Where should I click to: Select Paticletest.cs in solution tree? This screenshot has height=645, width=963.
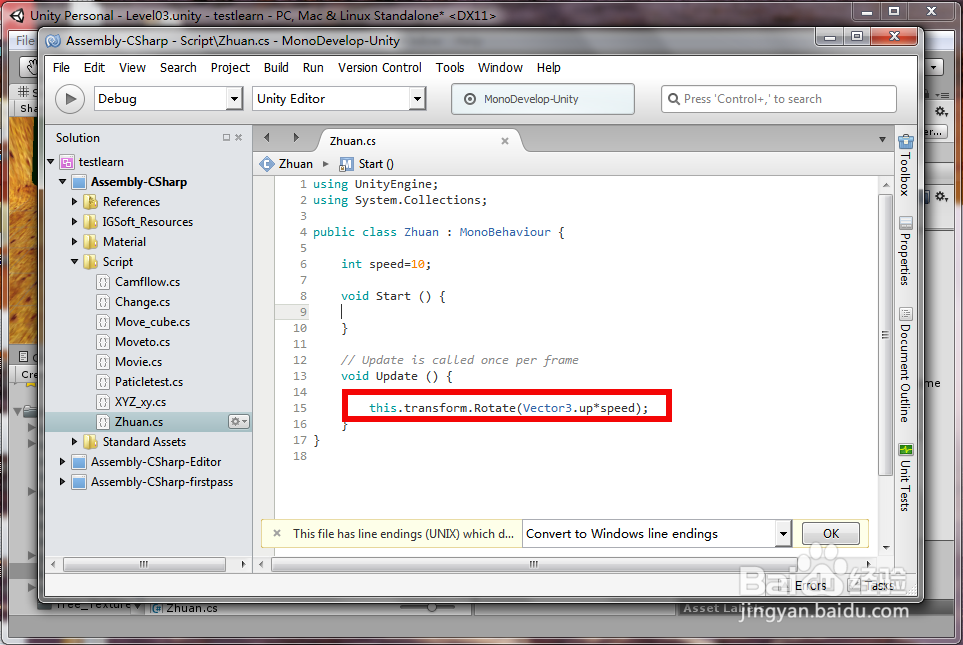click(149, 382)
